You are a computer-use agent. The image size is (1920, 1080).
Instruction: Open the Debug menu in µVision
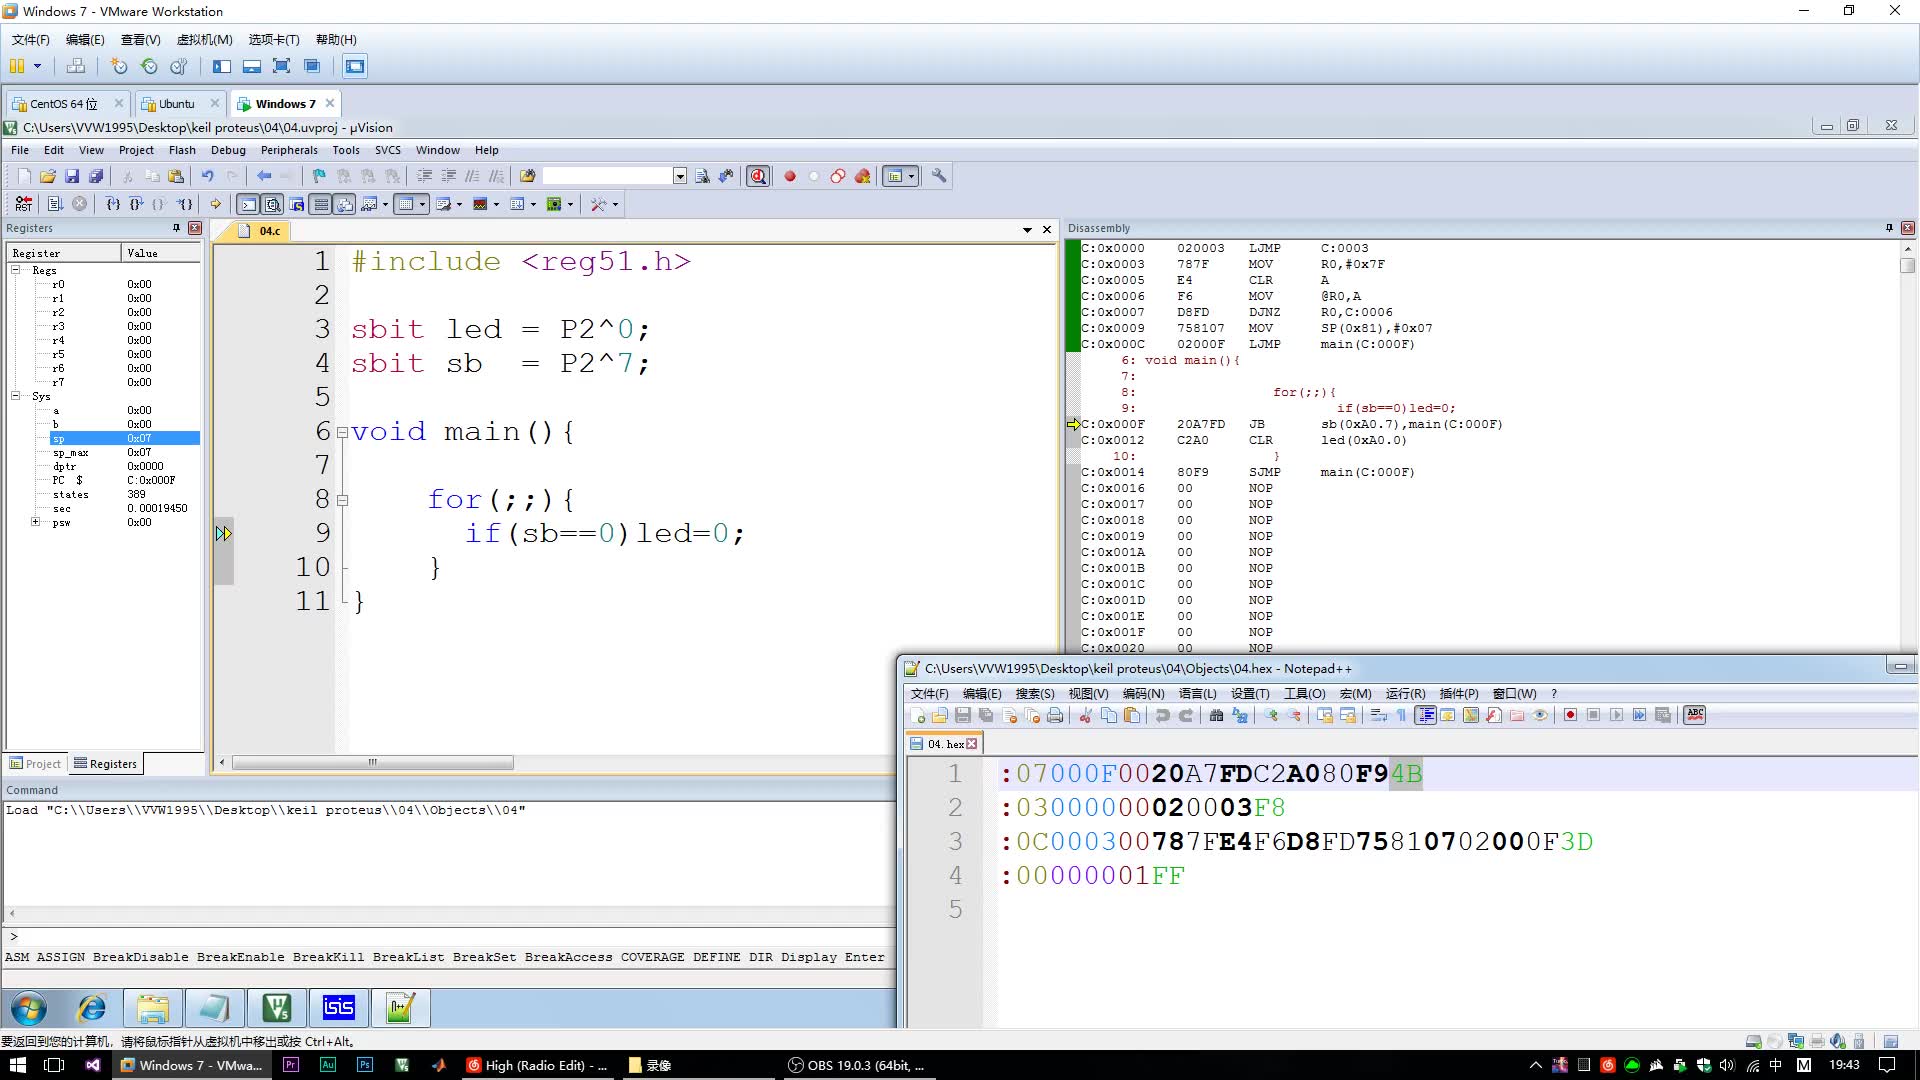click(228, 150)
